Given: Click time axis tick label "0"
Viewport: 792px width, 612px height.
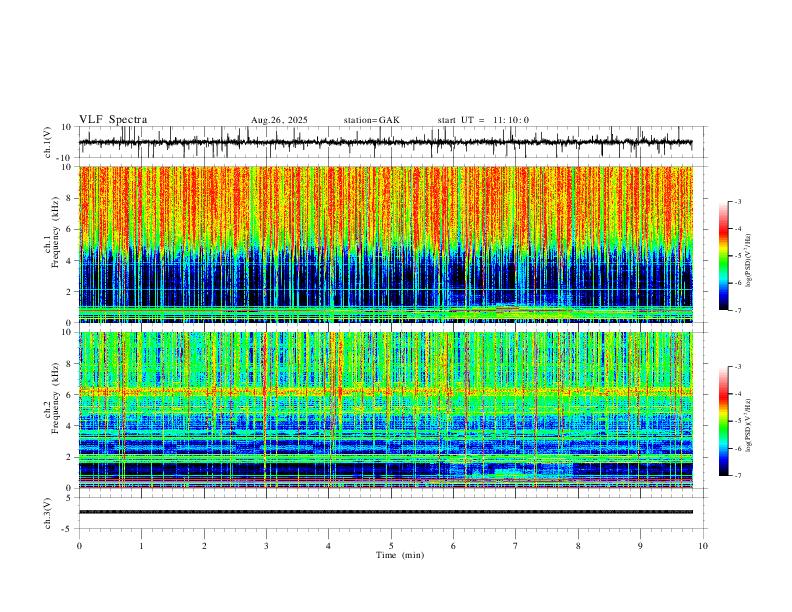Looking at the screenshot, I should tap(79, 546).
